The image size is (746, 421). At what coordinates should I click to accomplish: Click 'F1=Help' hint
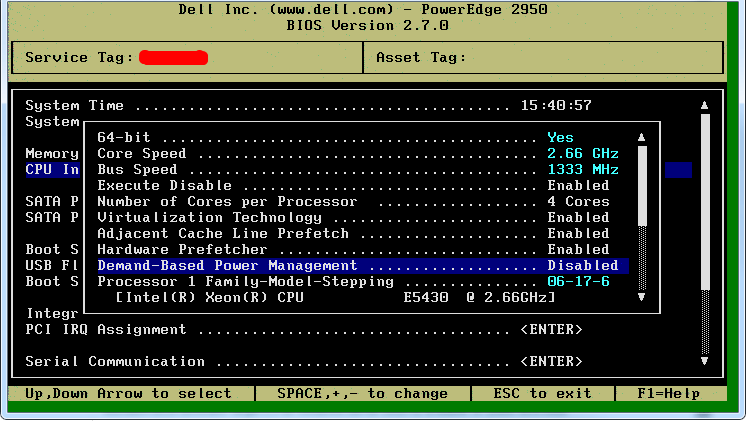tap(668, 393)
